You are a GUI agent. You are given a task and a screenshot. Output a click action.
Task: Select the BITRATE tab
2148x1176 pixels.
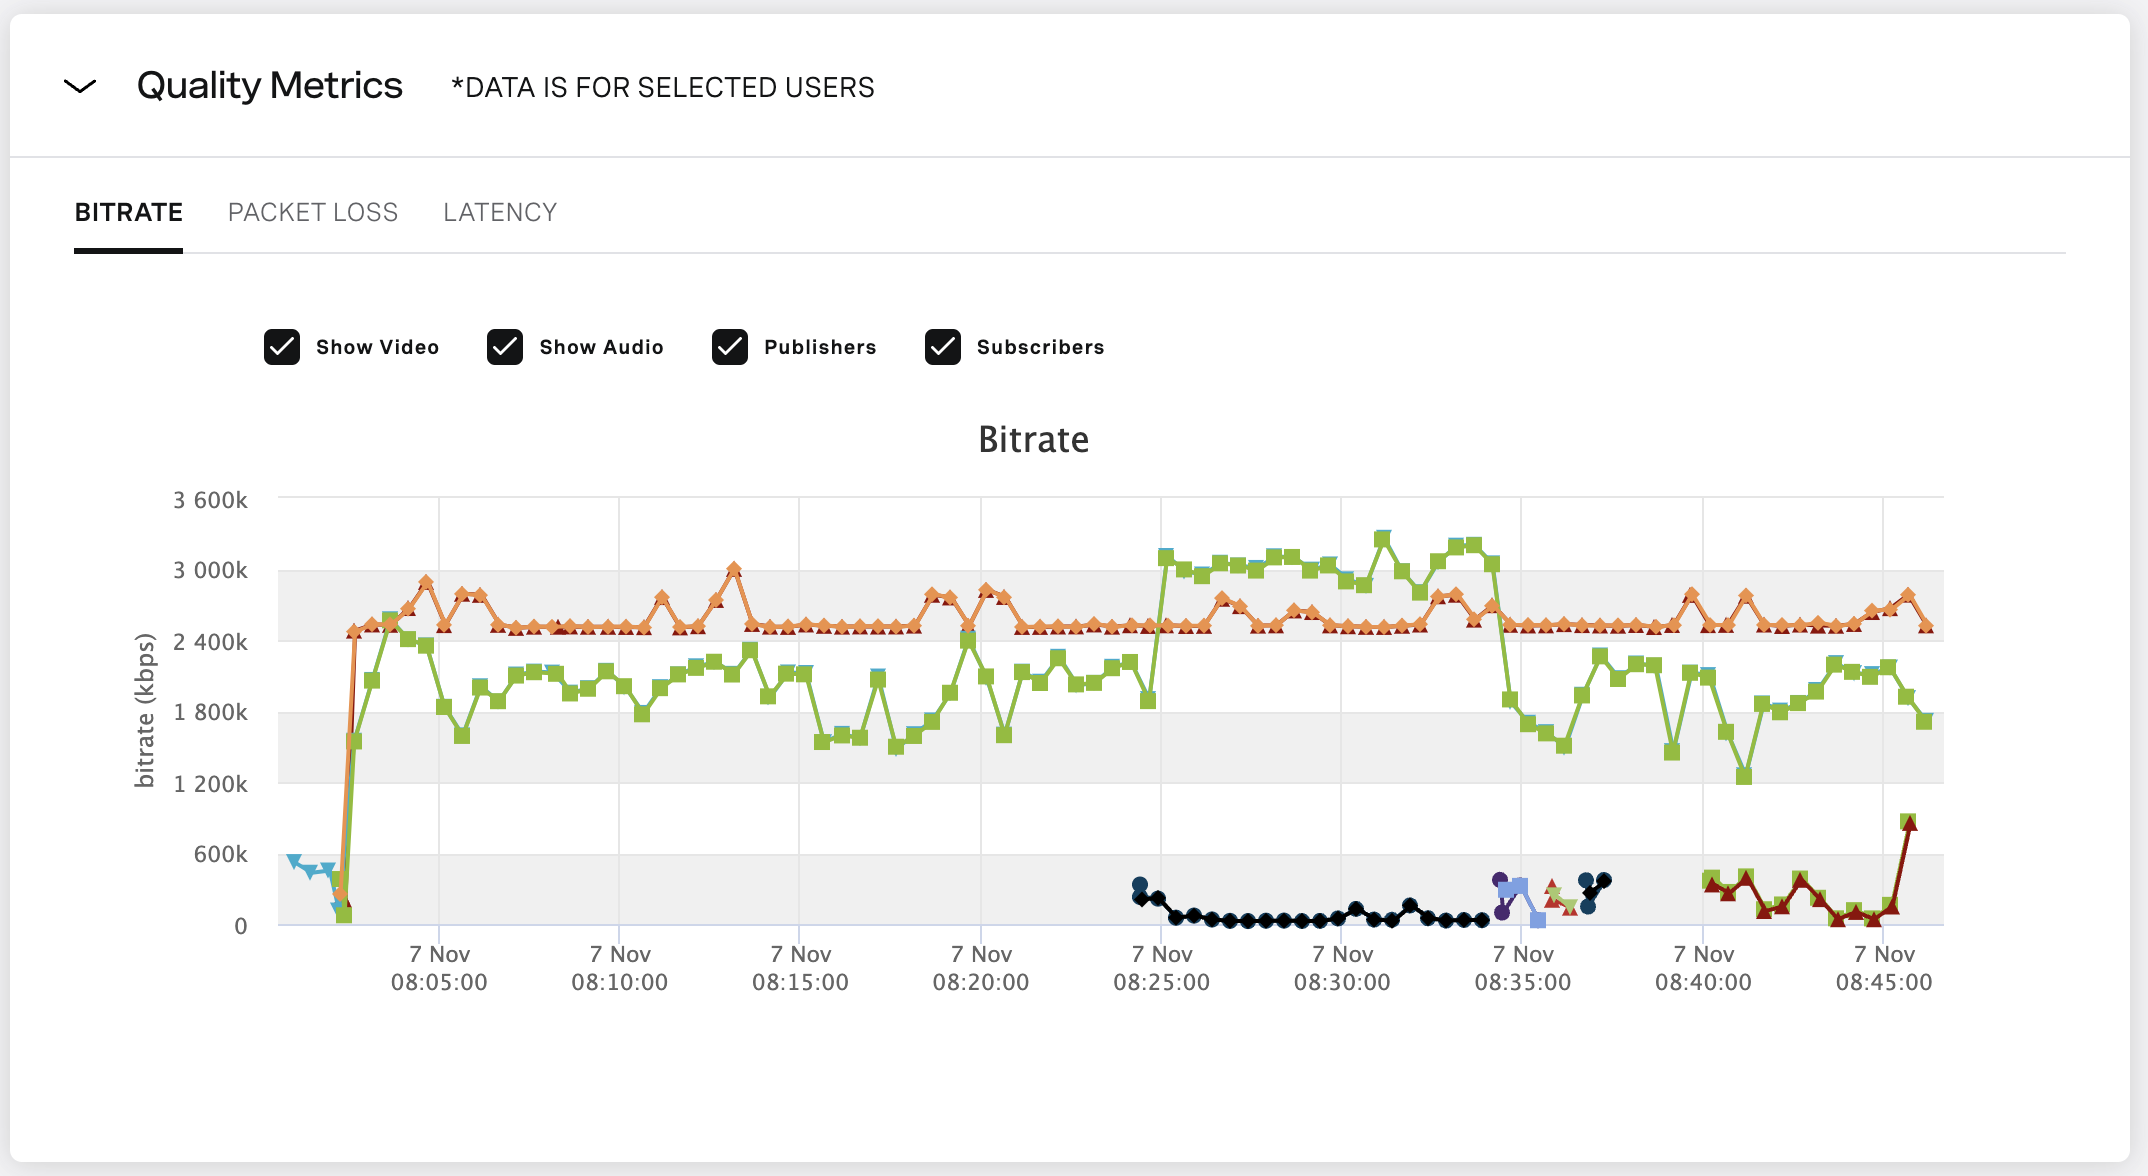(128, 212)
